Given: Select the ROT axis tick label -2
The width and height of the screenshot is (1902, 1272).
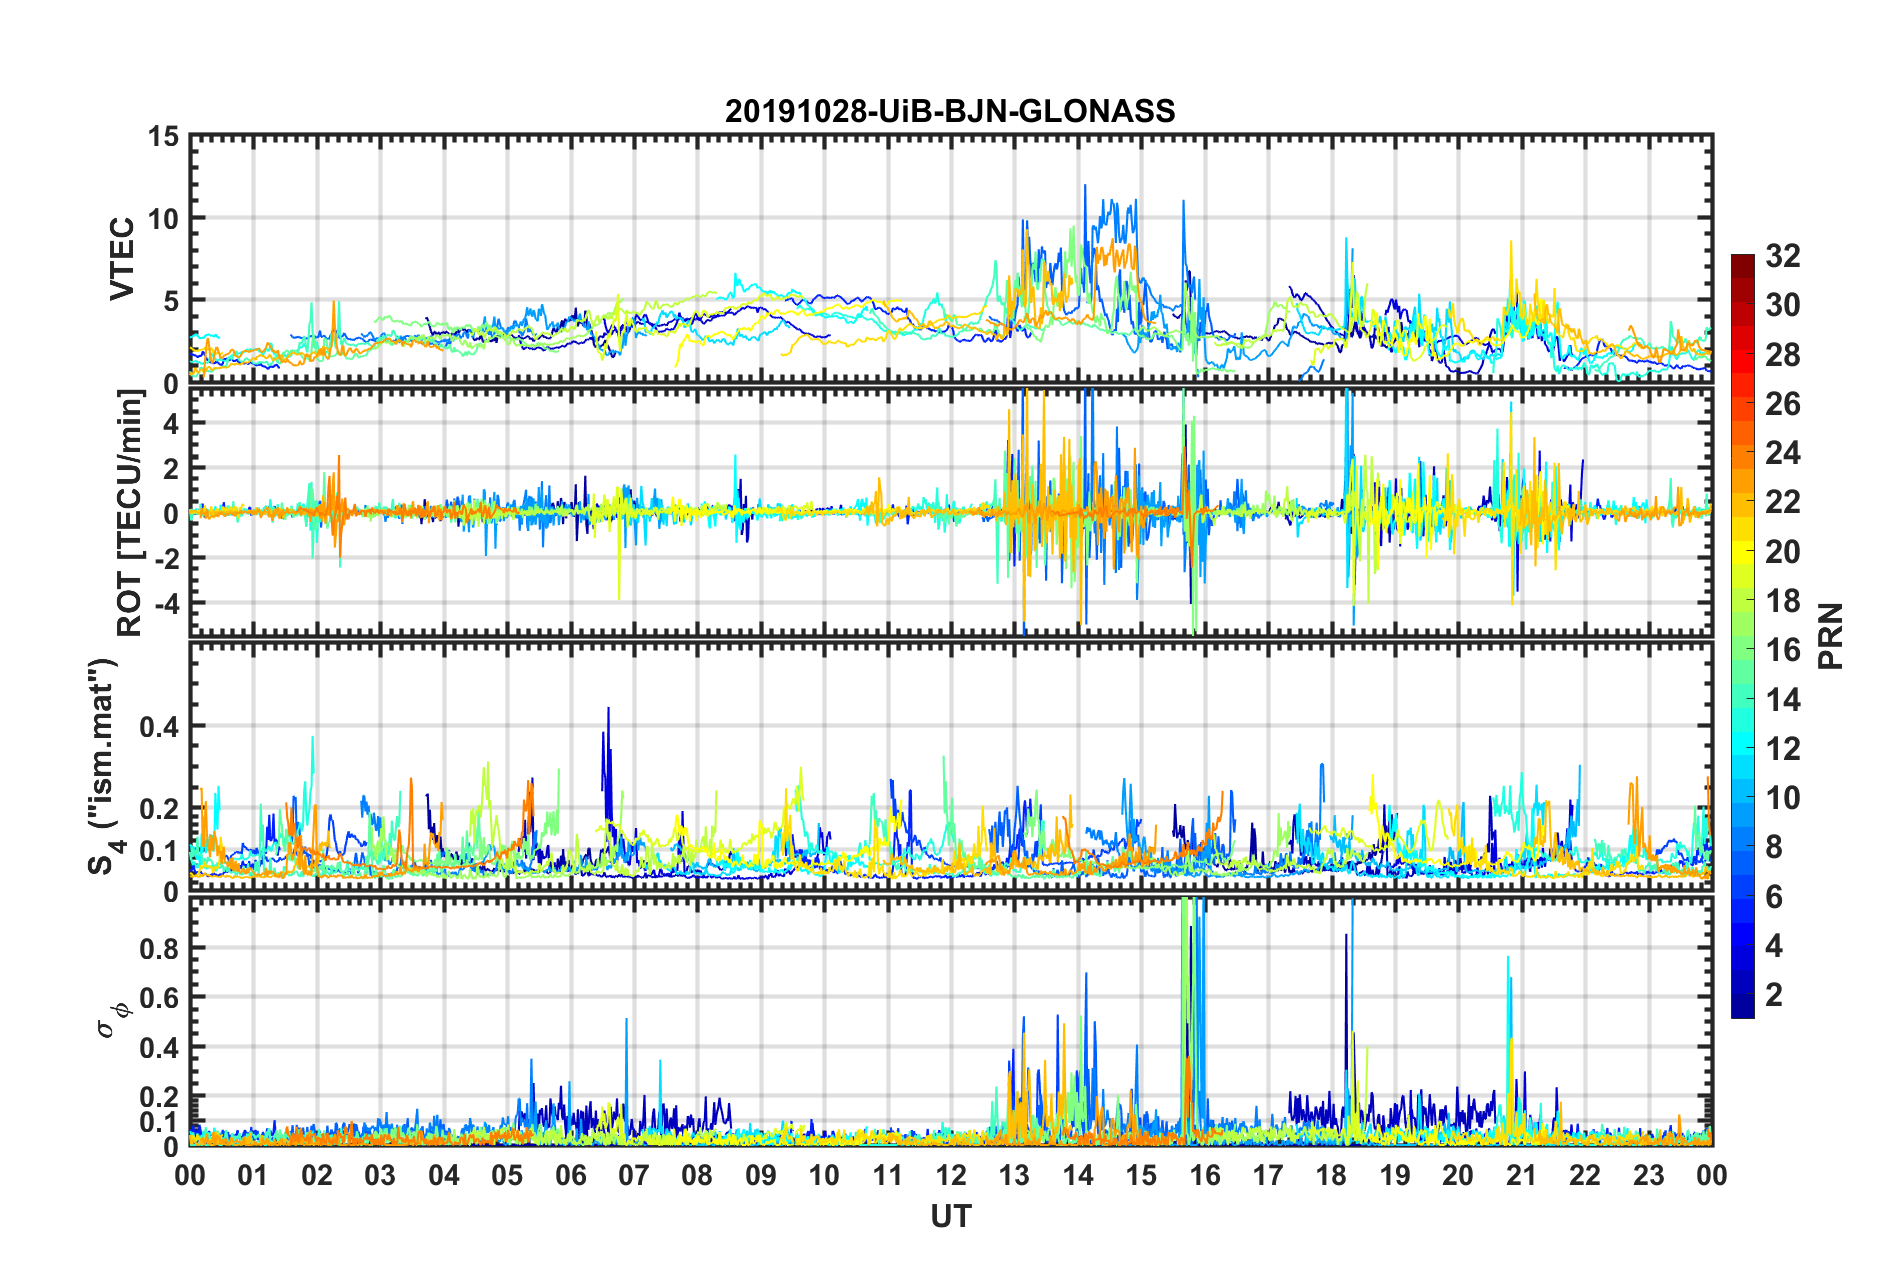Looking at the screenshot, I should point(166,558).
